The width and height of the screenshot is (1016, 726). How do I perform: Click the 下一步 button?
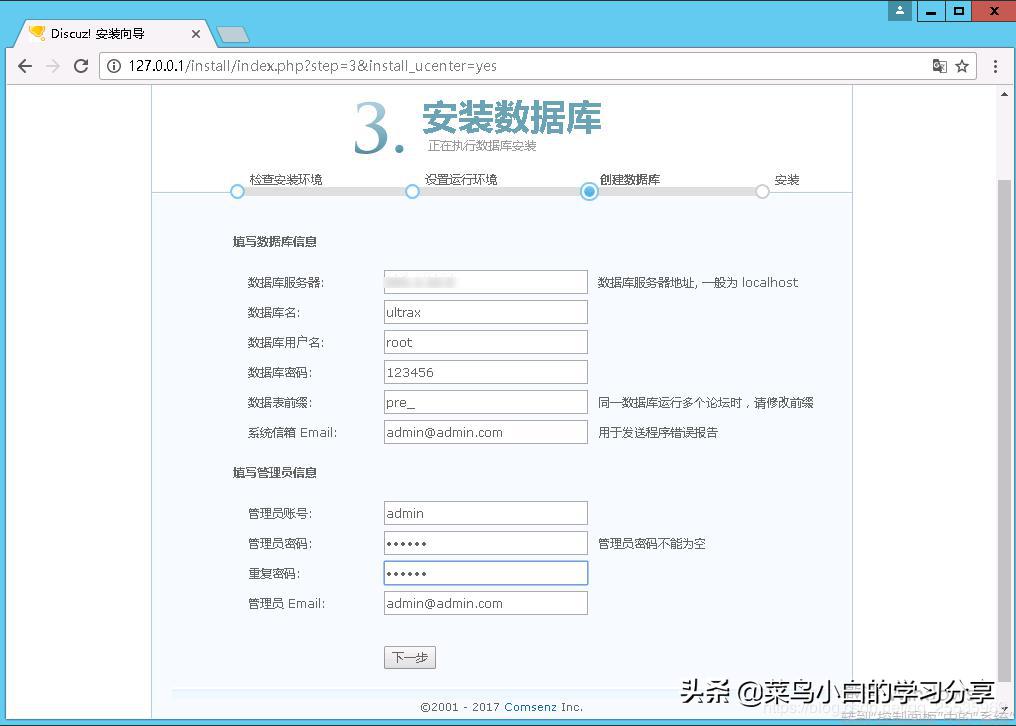409,657
